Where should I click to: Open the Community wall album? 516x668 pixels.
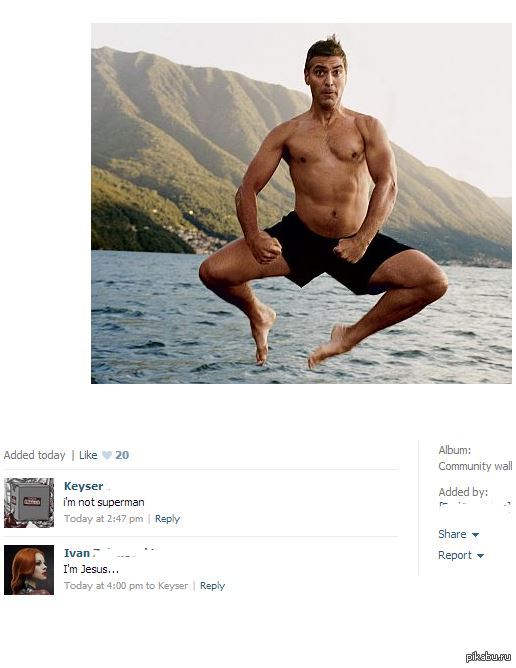pos(475,466)
